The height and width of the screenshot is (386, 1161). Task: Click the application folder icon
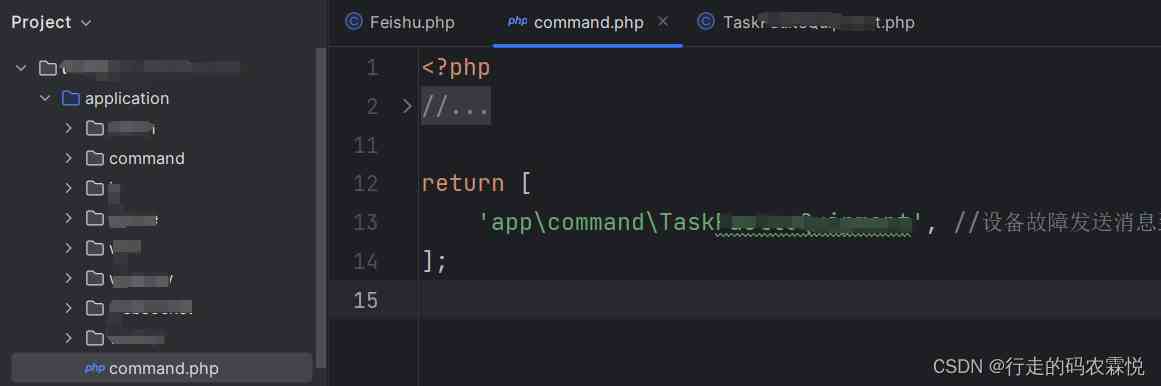click(x=71, y=99)
